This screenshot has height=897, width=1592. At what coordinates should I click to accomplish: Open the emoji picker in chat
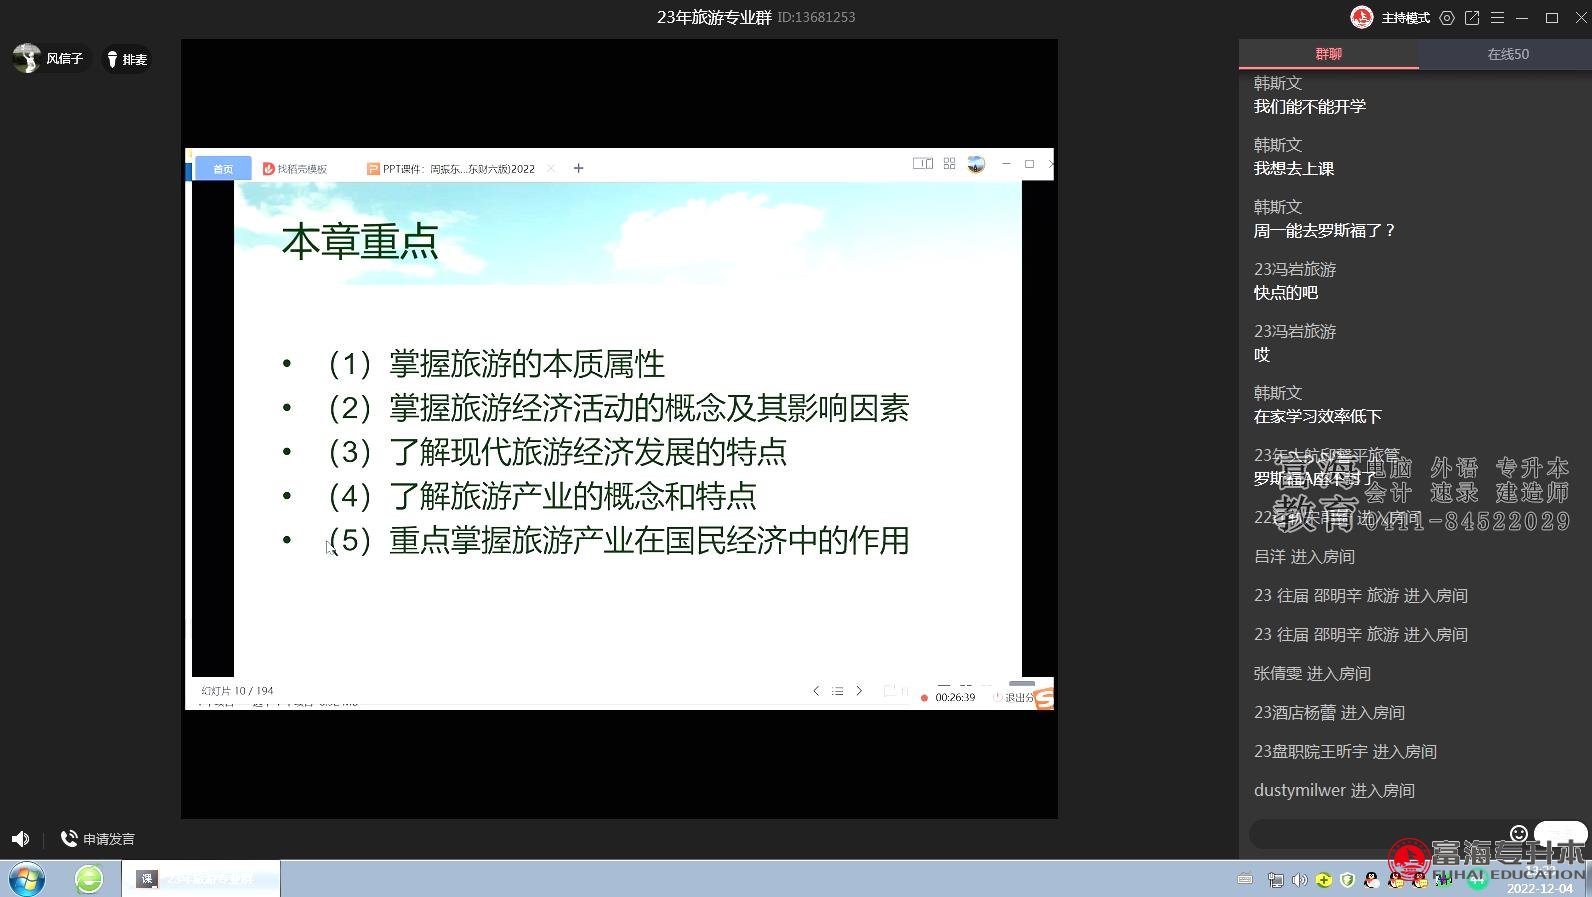[1518, 833]
